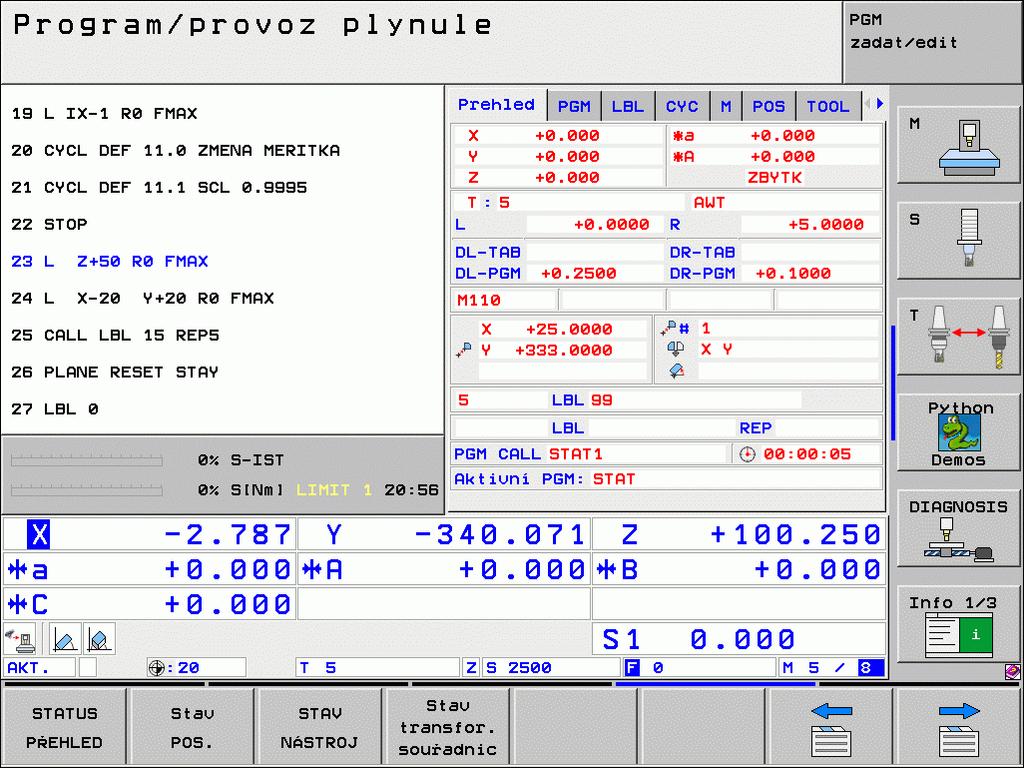Click the mirror axes icon beside X Y
The width and height of the screenshot is (1024, 768).
coord(676,349)
